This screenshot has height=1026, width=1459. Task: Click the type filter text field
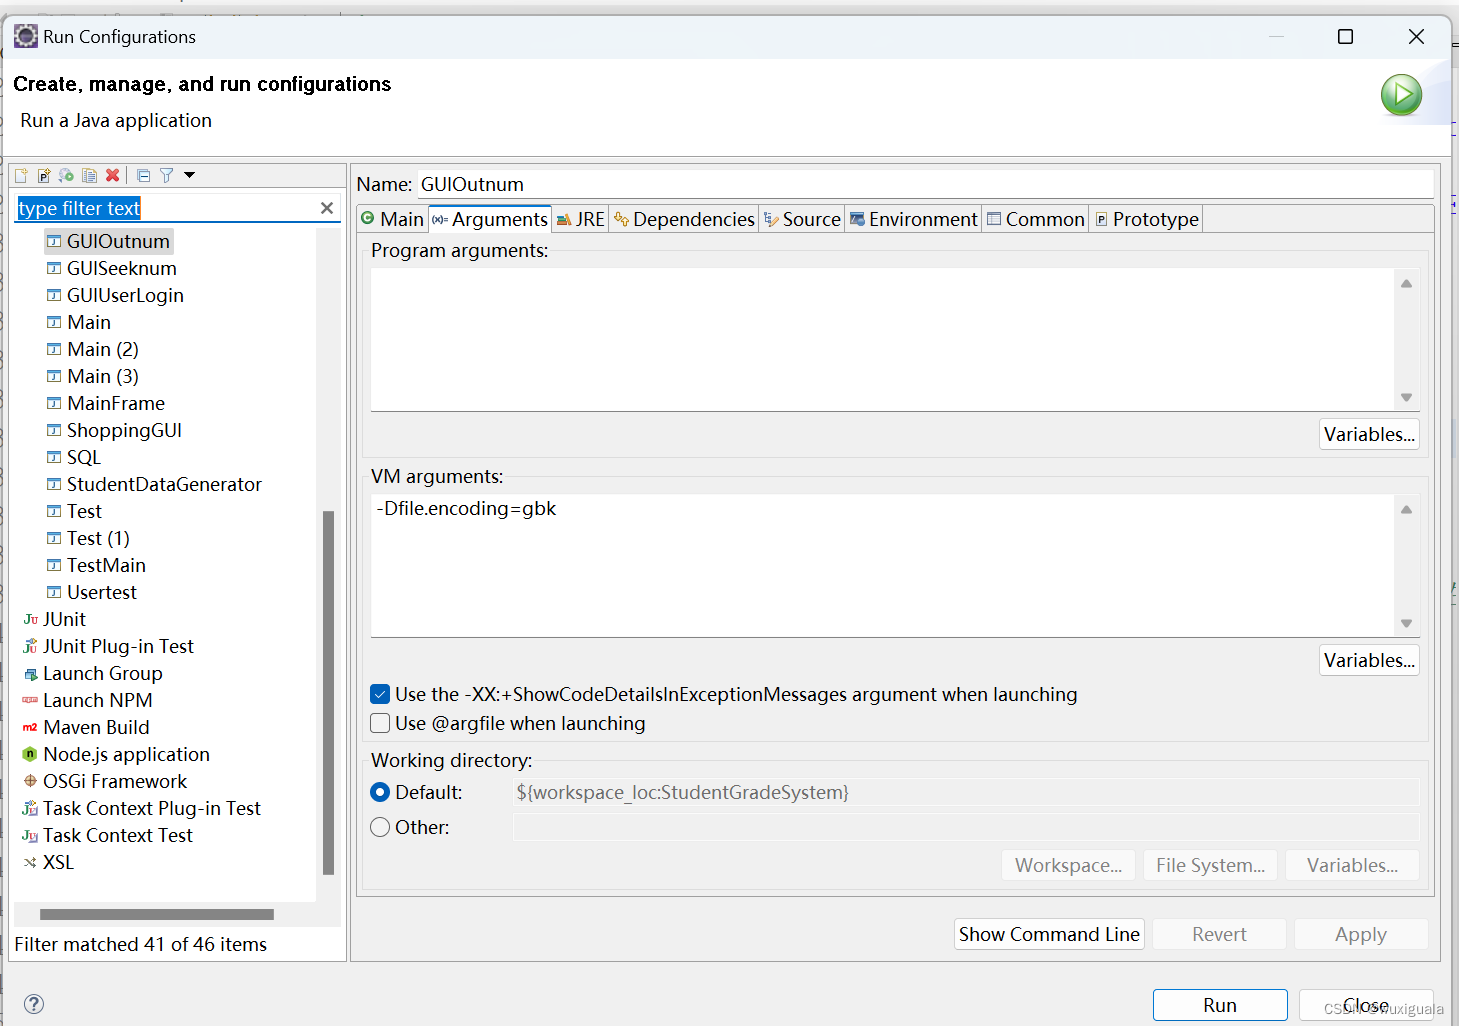coord(165,208)
